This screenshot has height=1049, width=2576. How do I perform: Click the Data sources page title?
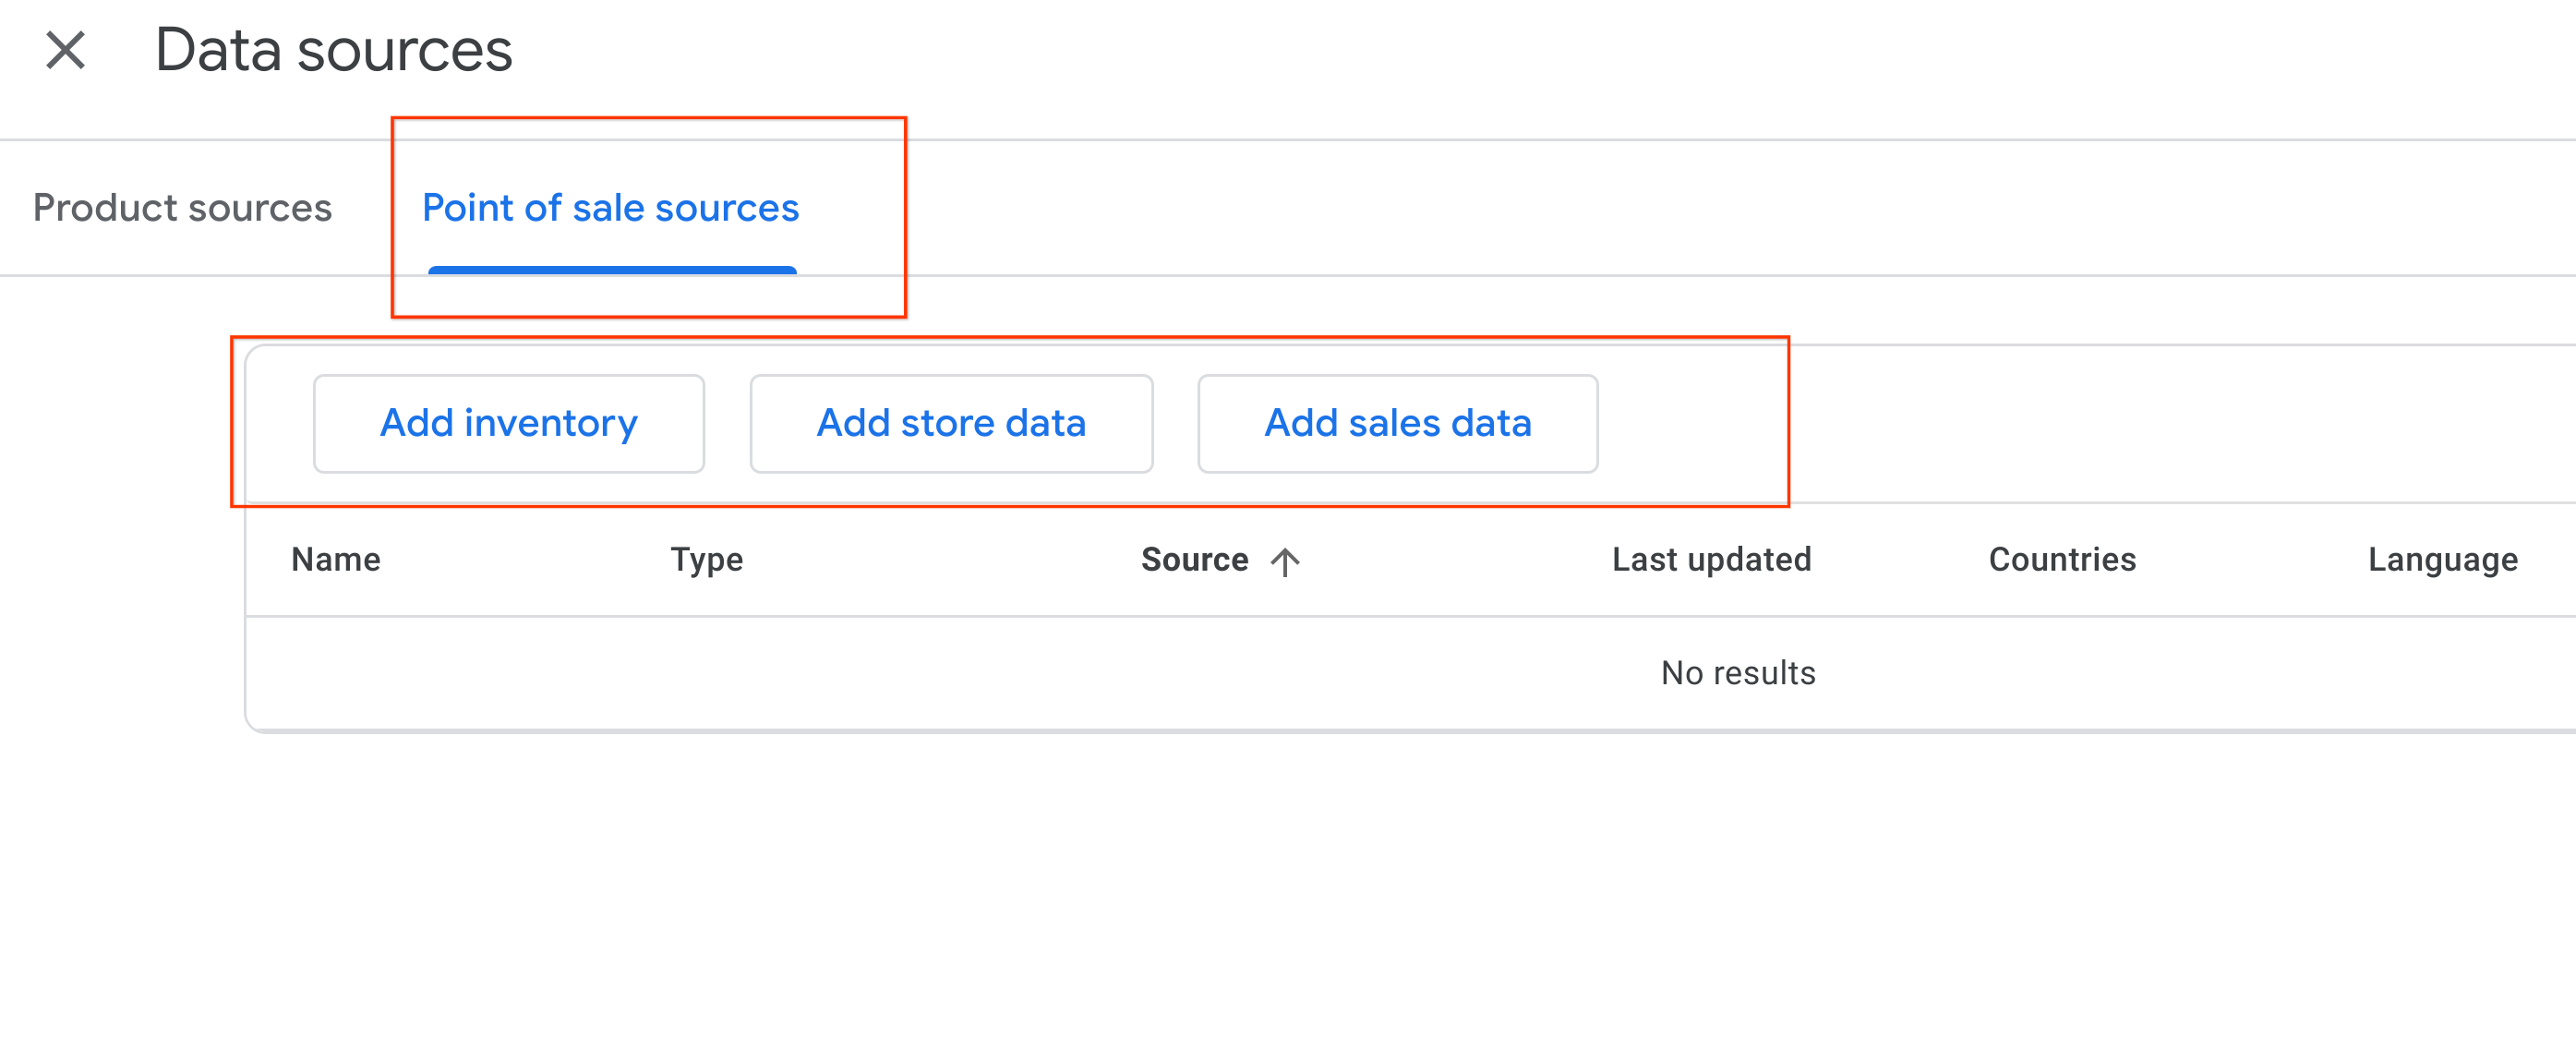[x=332, y=50]
